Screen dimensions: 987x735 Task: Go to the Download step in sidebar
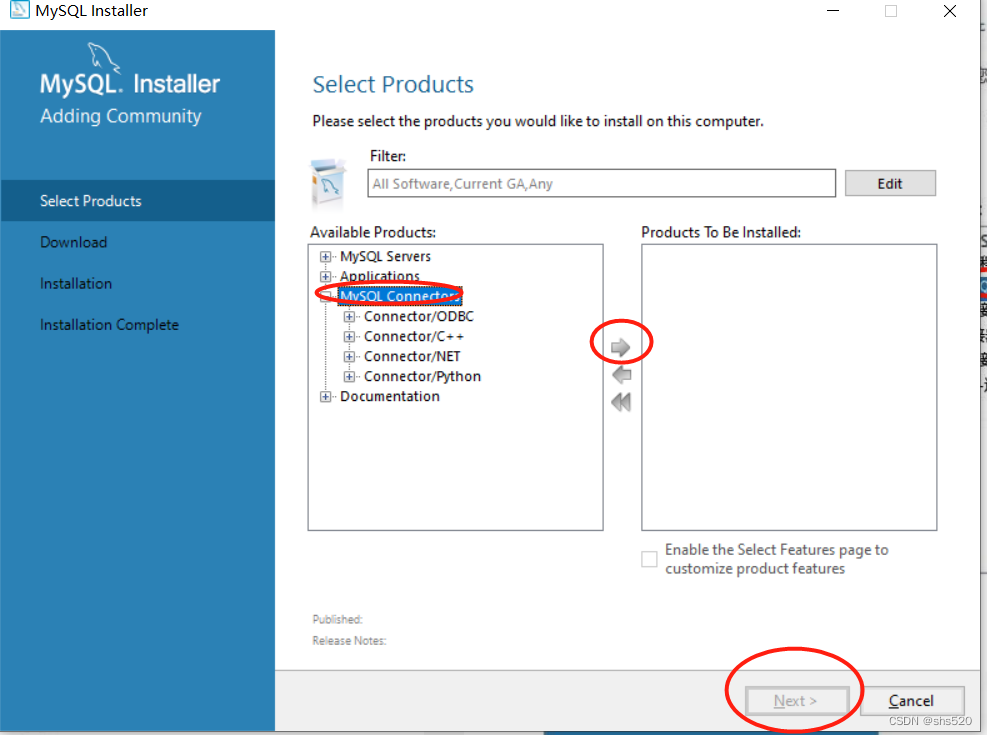click(x=74, y=242)
